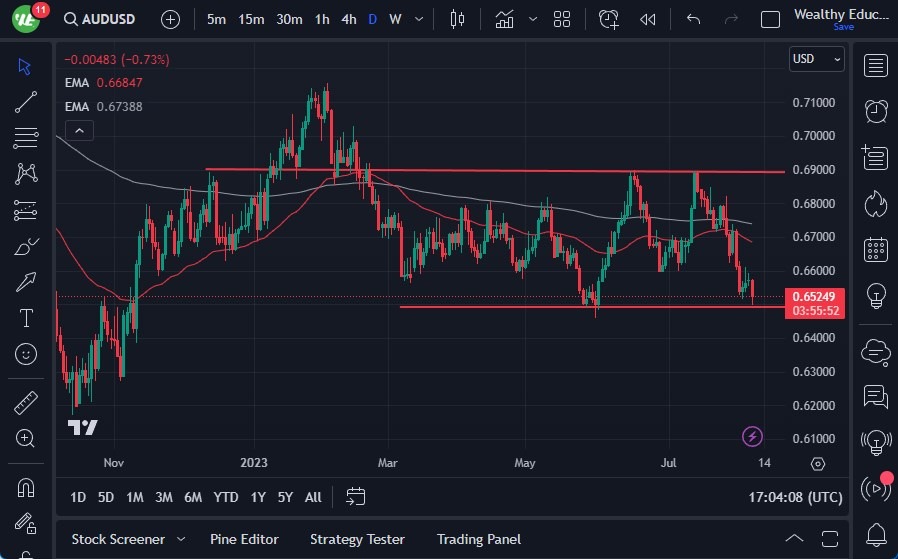Click the candlestick chart style icon
This screenshot has height=559, width=898.
(x=458, y=19)
